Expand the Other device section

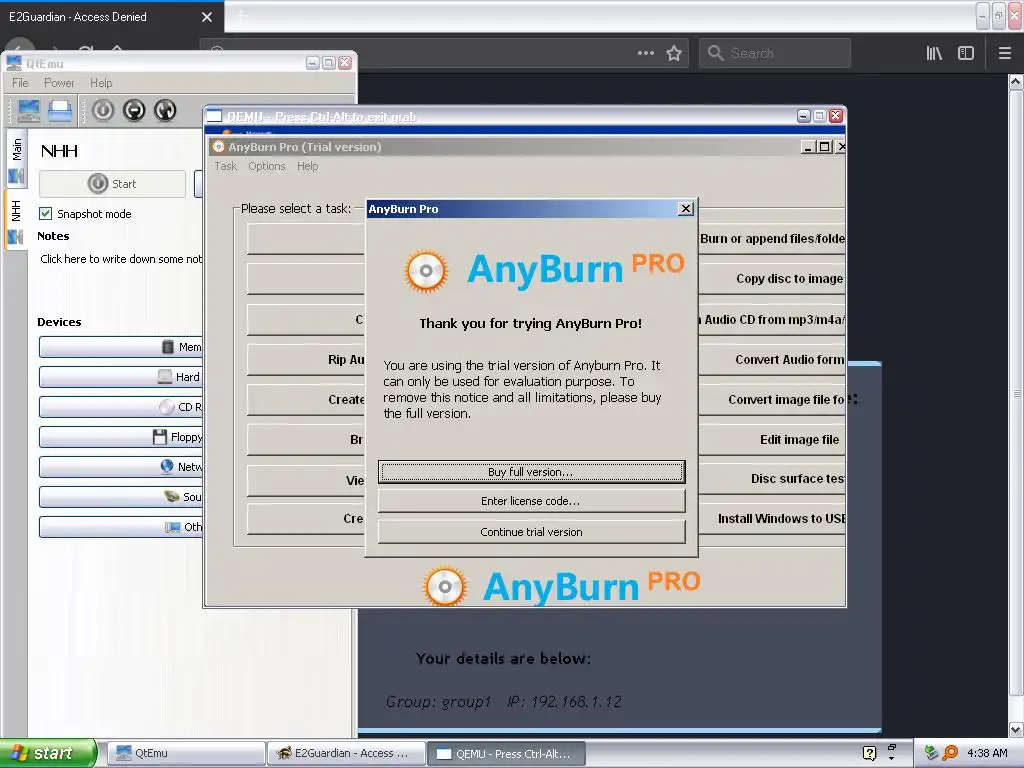tap(121, 527)
